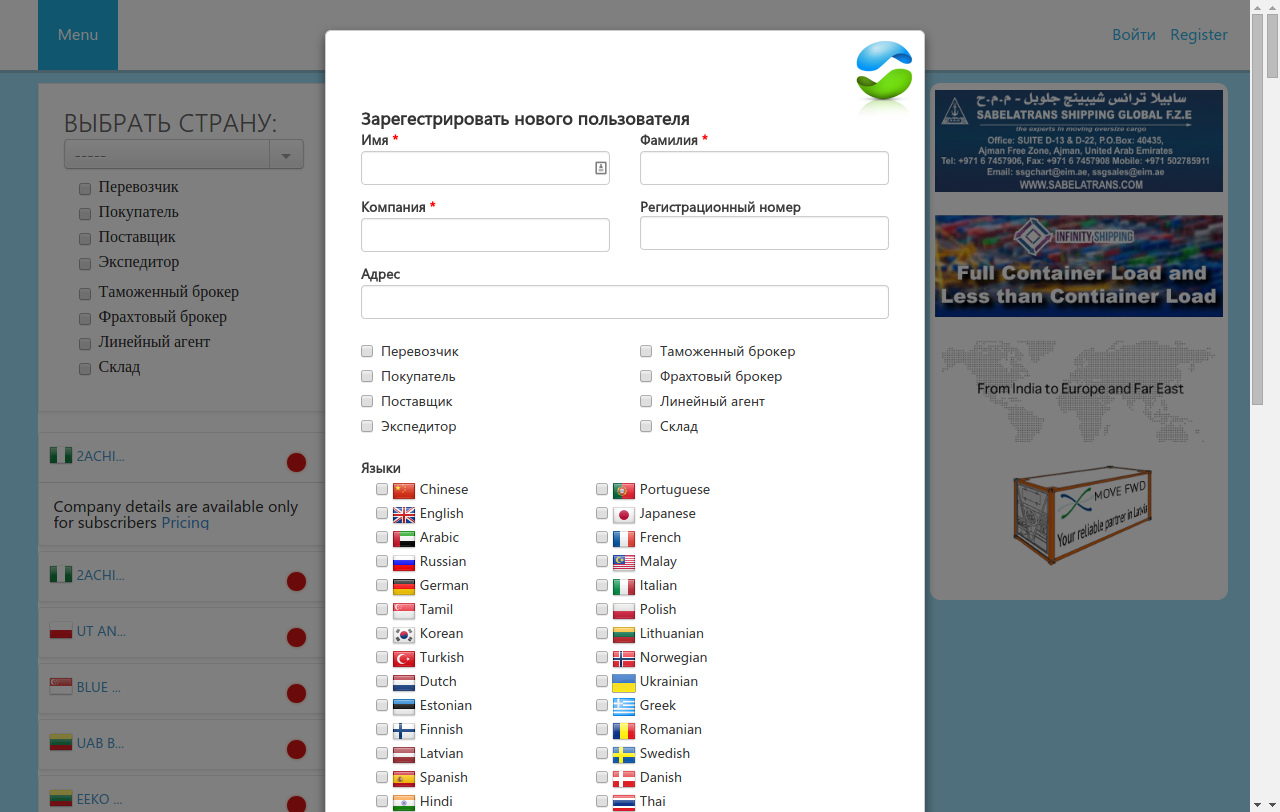Click the Register link

1198,34
